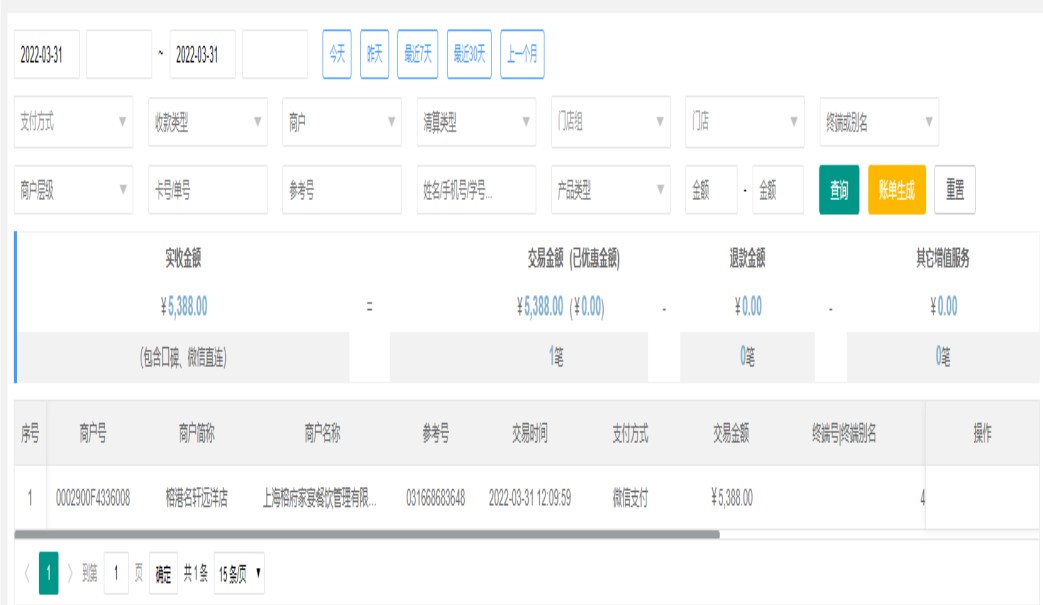1043x605 pixels.
Task: Open the 产品类型 dropdown
Action: [x=610, y=190]
